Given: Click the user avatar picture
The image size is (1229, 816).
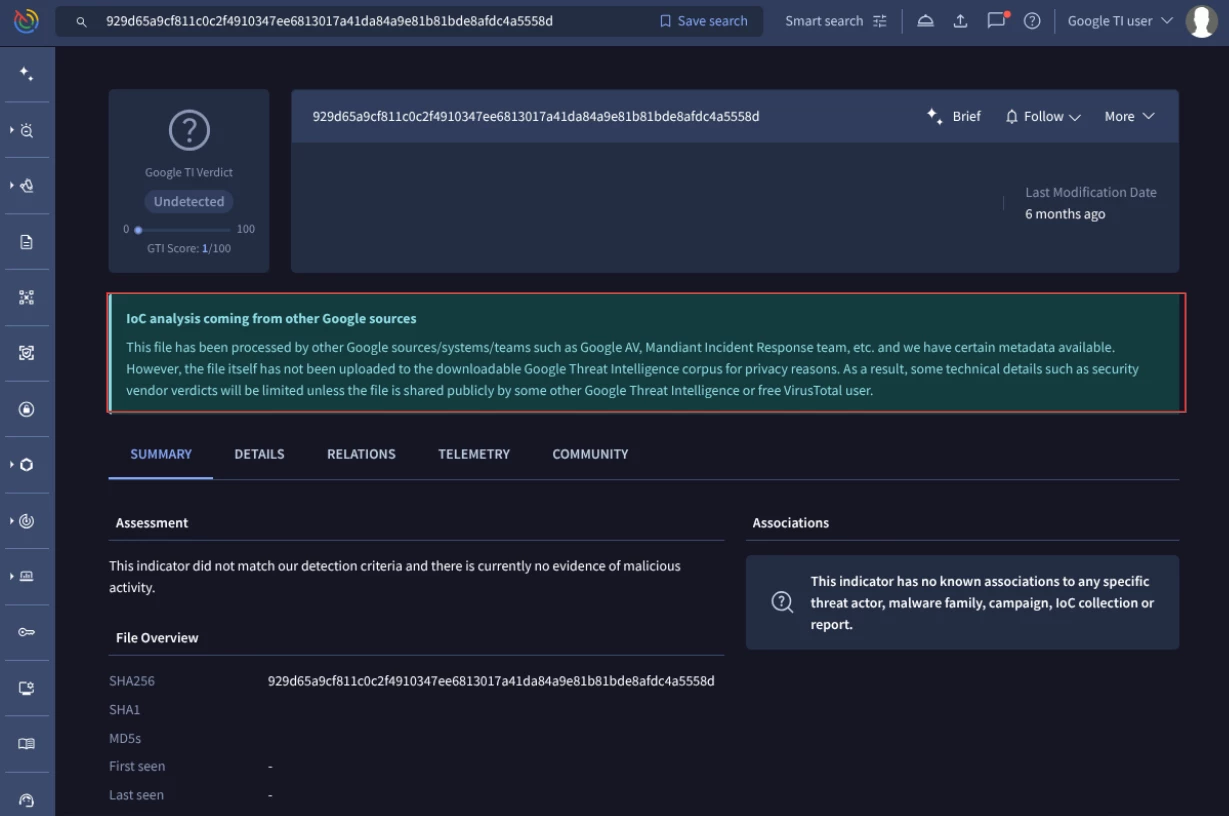Looking at the screenshot, I should pos(1201,21).
